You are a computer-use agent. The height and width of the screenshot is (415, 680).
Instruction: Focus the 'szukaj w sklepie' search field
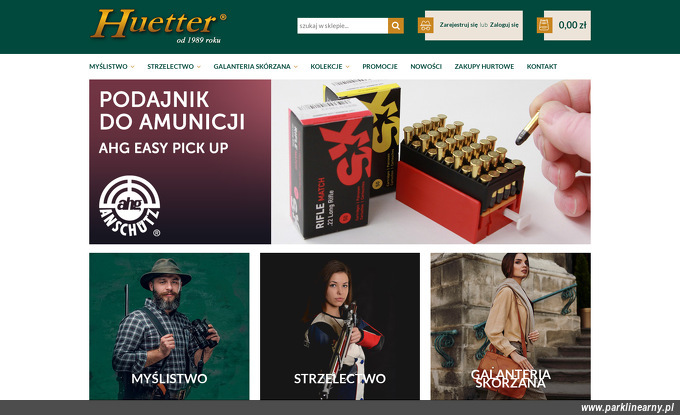click(x=343, y=26)
